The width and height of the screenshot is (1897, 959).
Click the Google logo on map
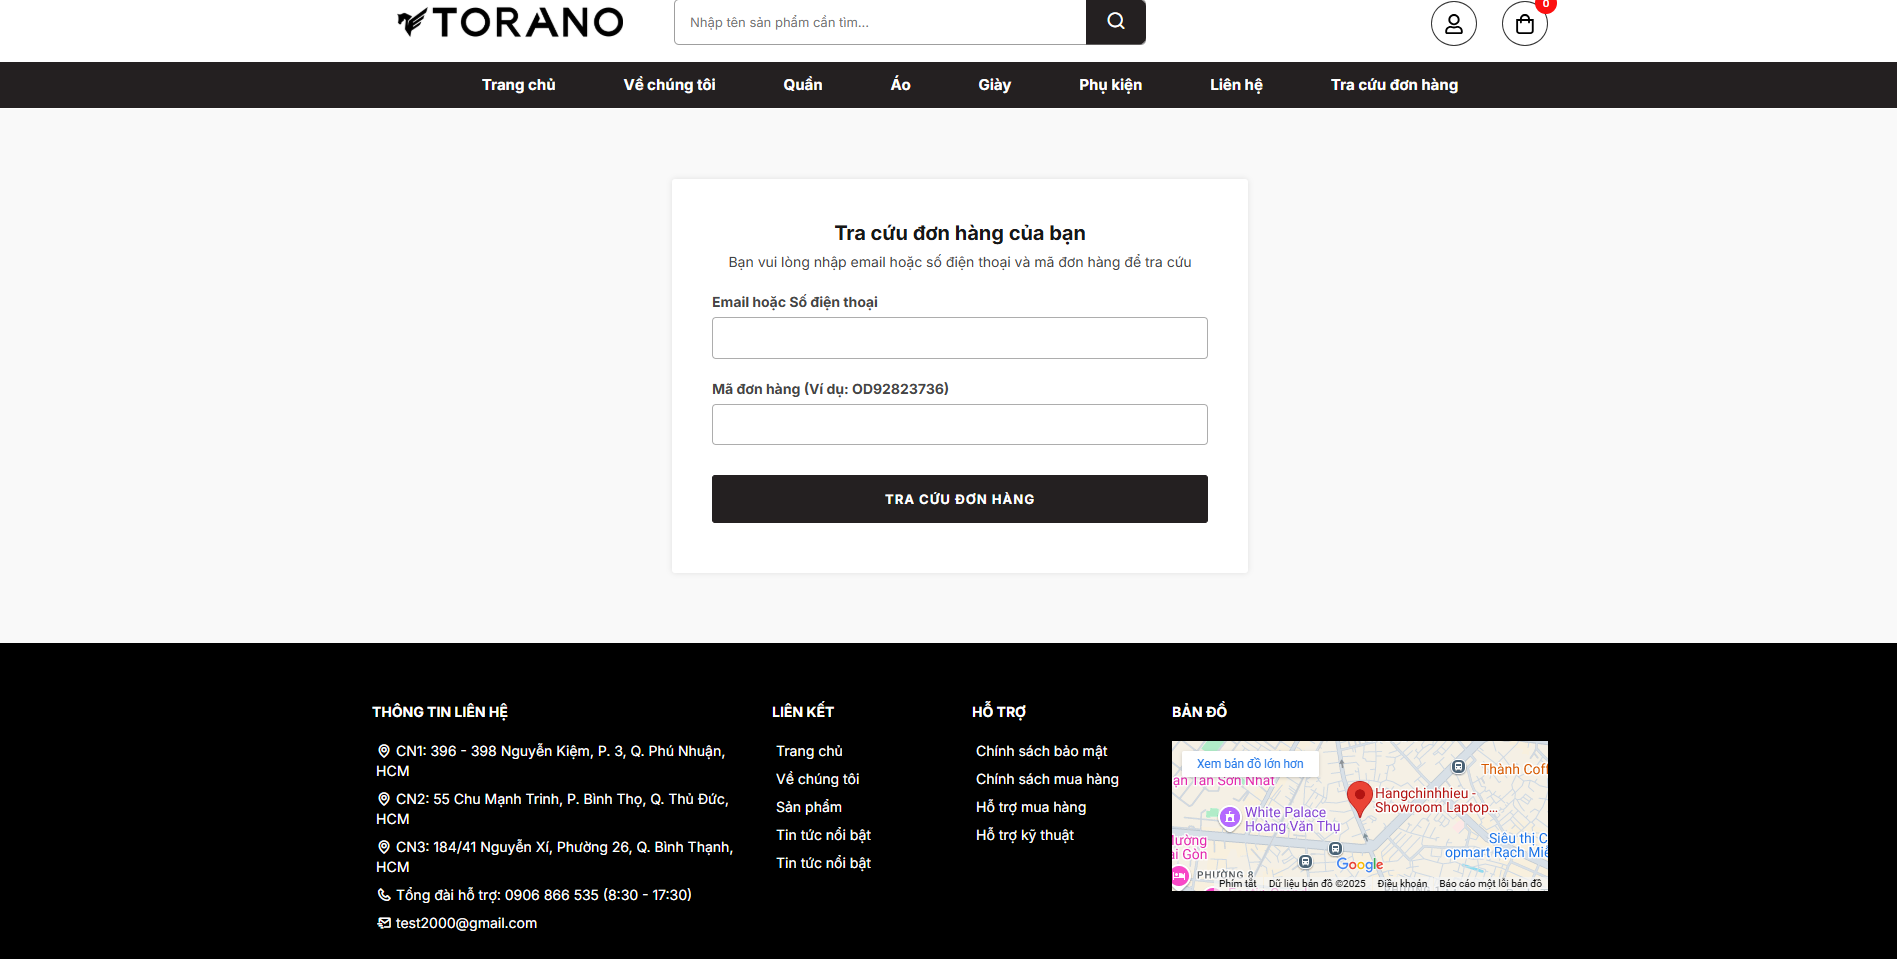point(1359,865)
